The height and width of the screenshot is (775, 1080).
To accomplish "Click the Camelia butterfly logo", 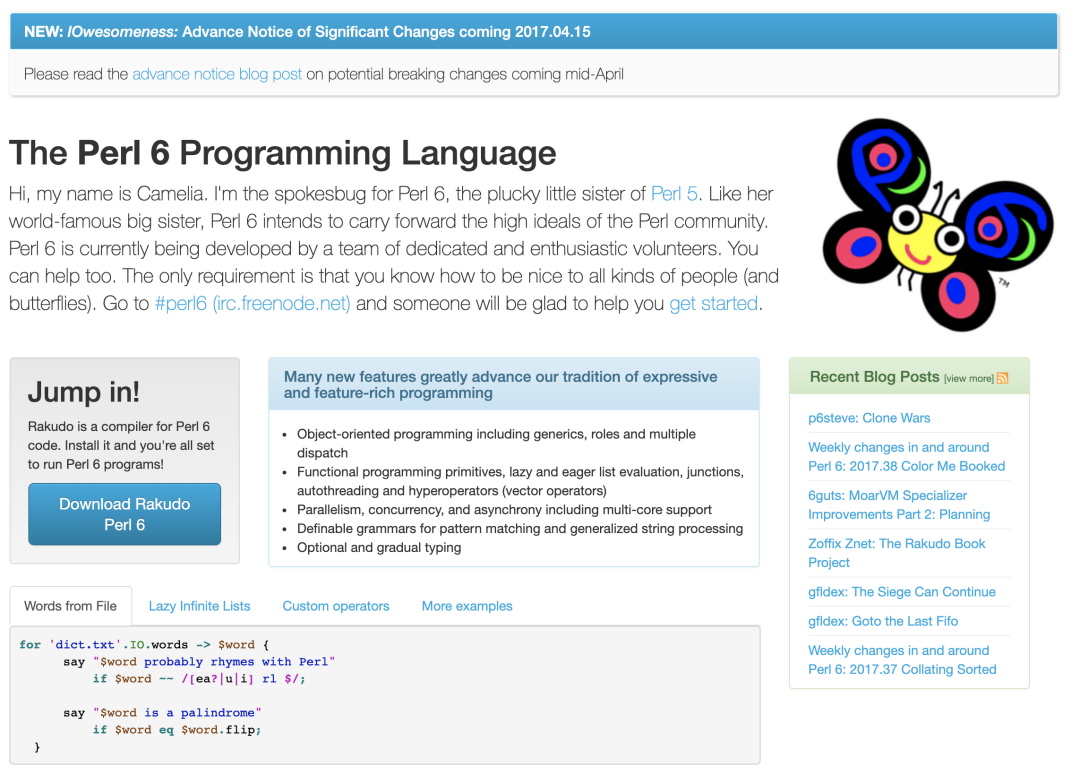I will click(x=937, y=225).
